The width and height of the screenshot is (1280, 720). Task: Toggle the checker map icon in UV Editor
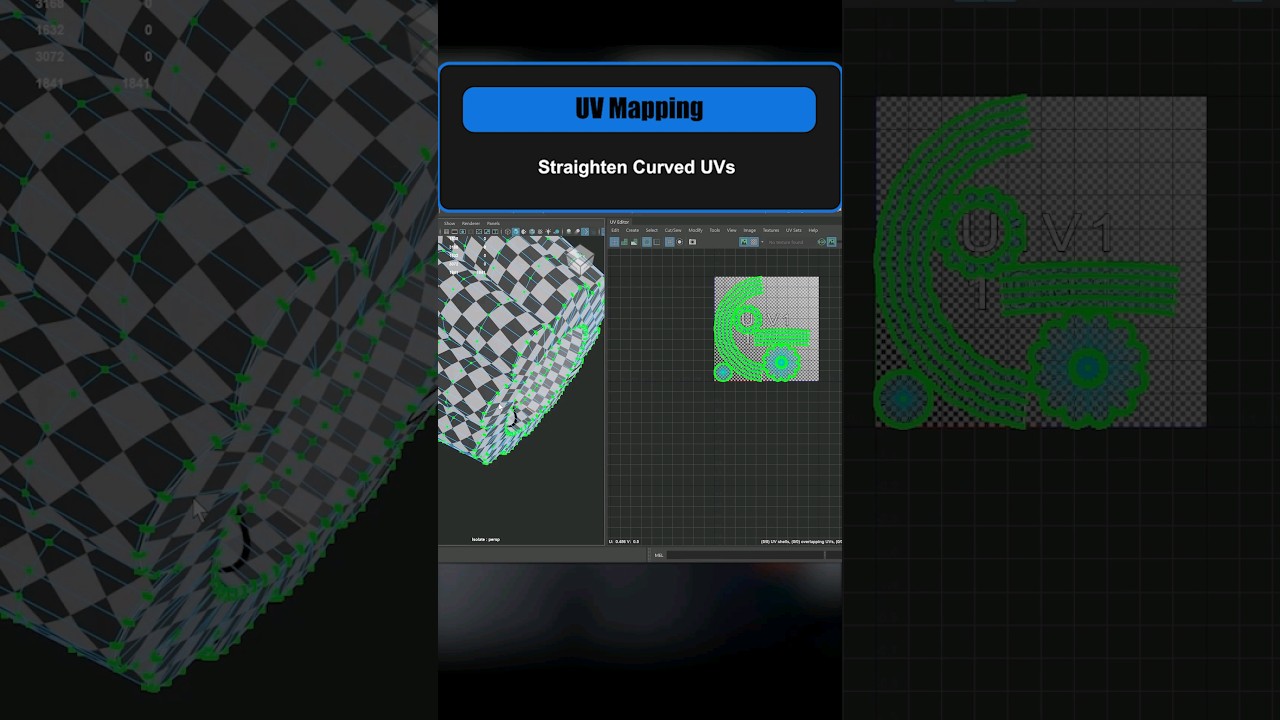754,242
